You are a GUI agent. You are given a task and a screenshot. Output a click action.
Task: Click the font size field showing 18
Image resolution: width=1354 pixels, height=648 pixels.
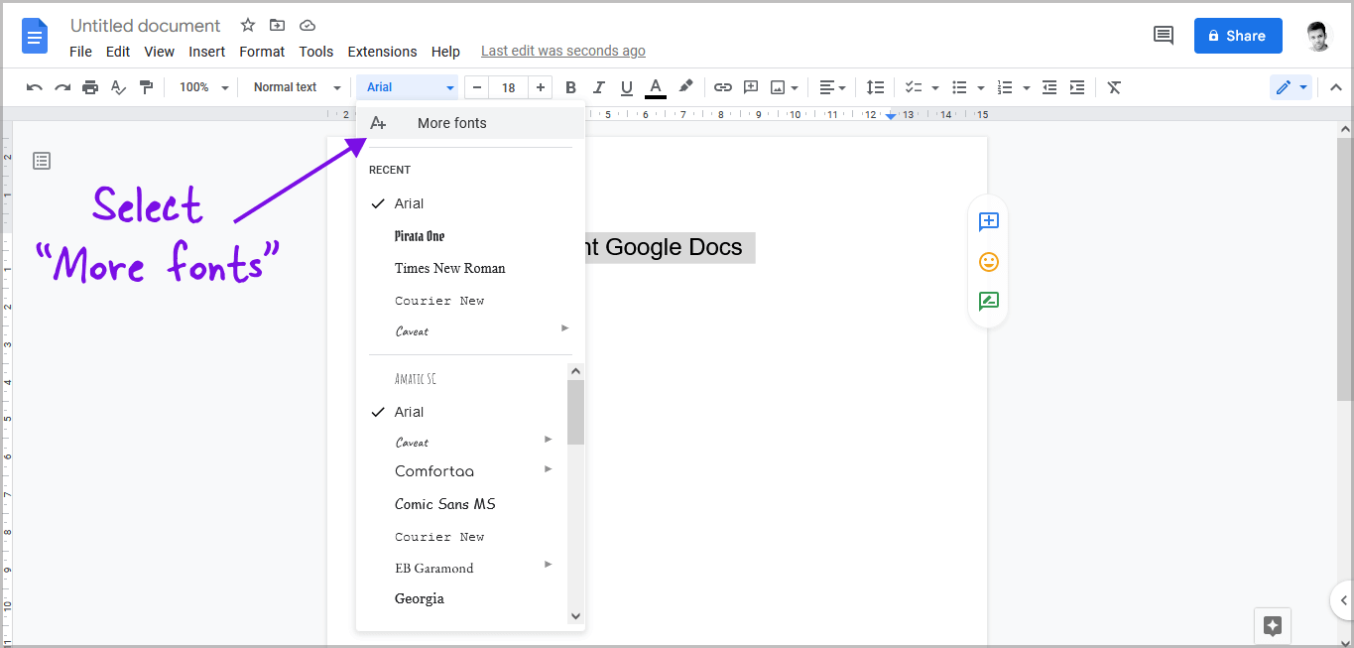click(508, 88)
